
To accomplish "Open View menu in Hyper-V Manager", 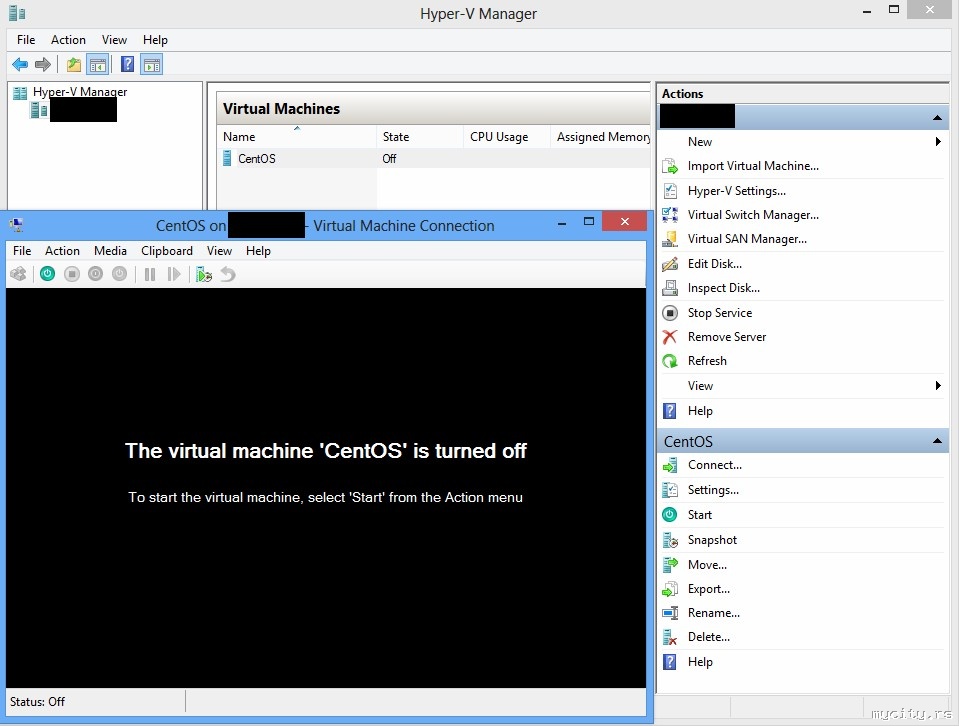I will (114, 40).
